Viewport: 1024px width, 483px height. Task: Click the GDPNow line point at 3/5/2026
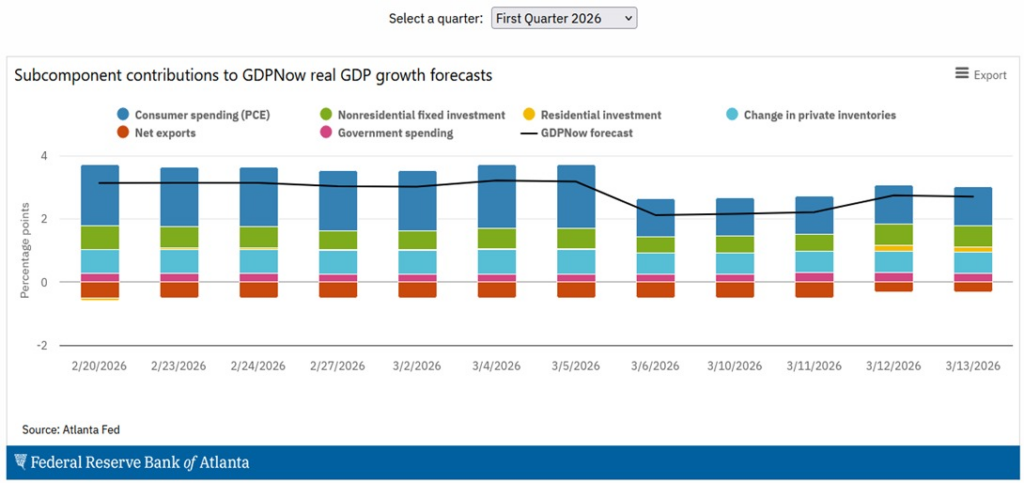pyautogui.click(x=576, y=182)
